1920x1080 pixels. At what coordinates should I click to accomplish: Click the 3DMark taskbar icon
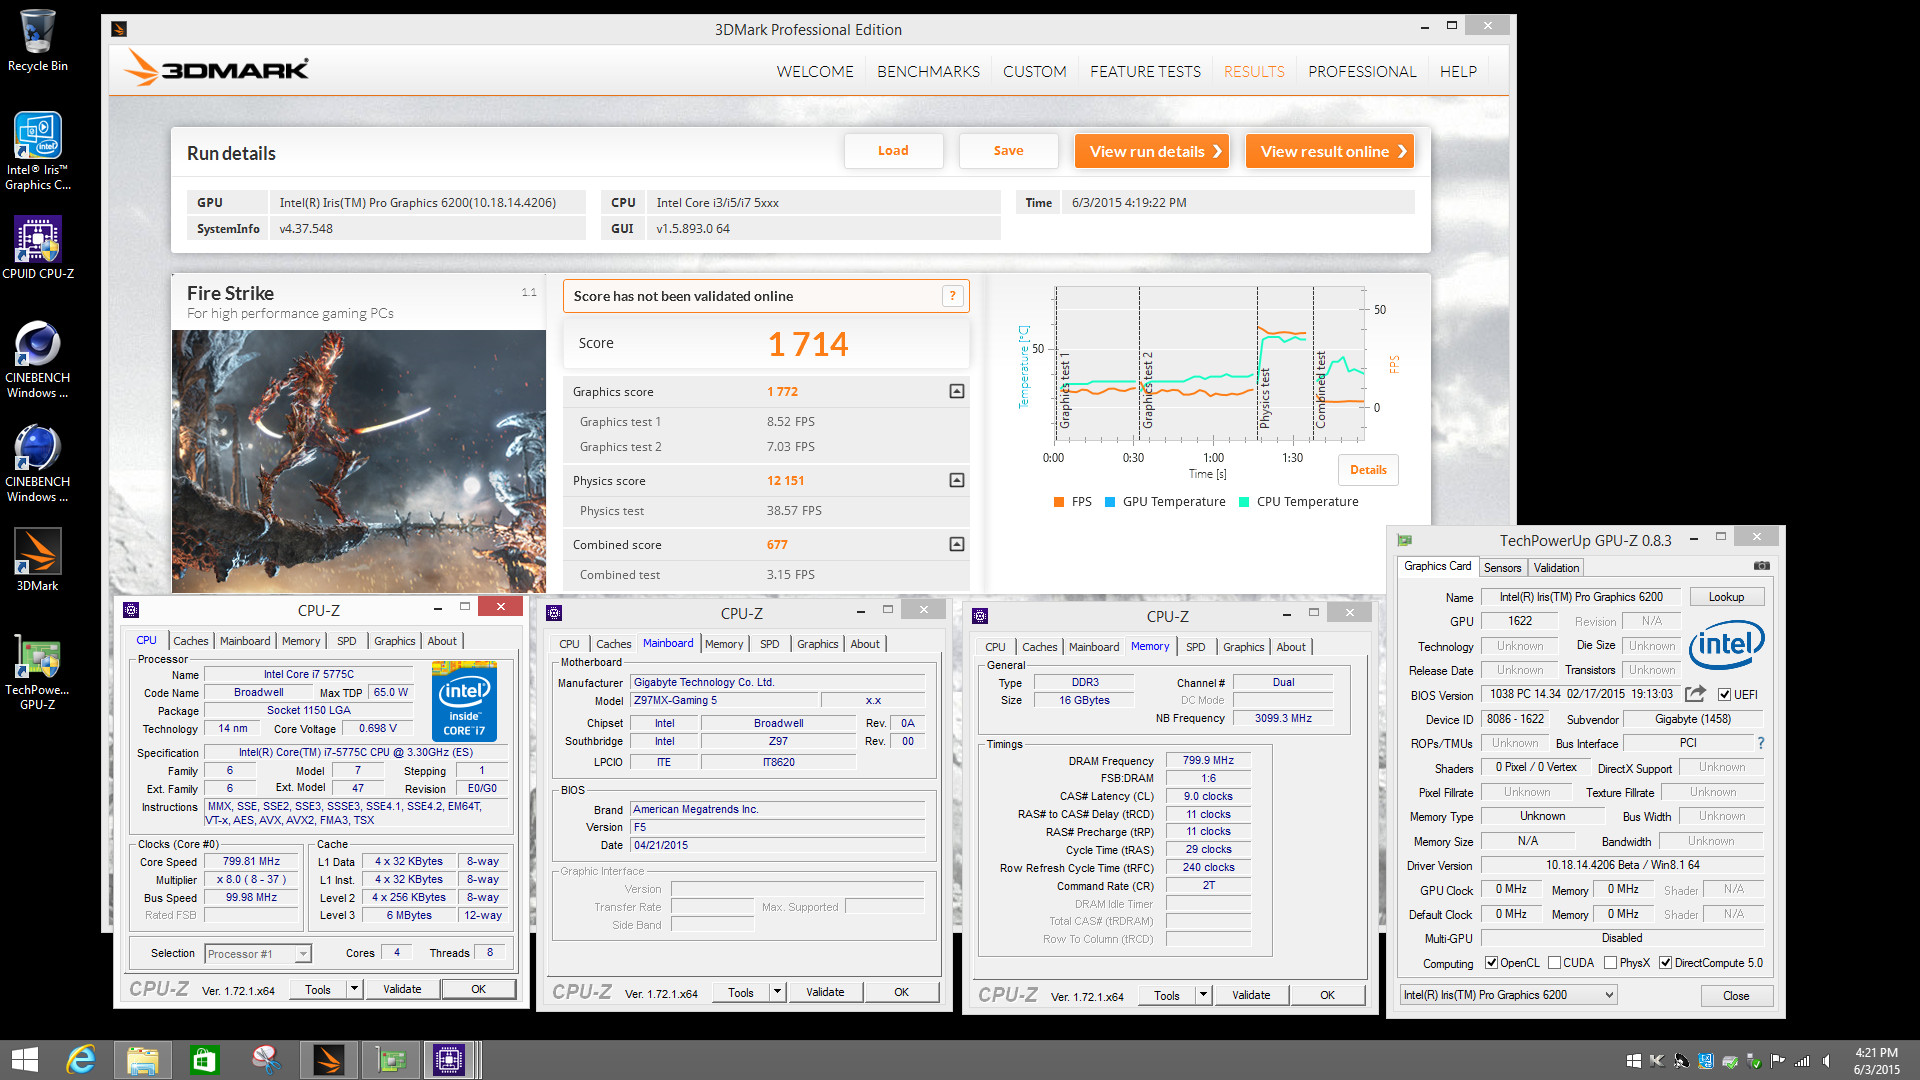coord(328,1059)
